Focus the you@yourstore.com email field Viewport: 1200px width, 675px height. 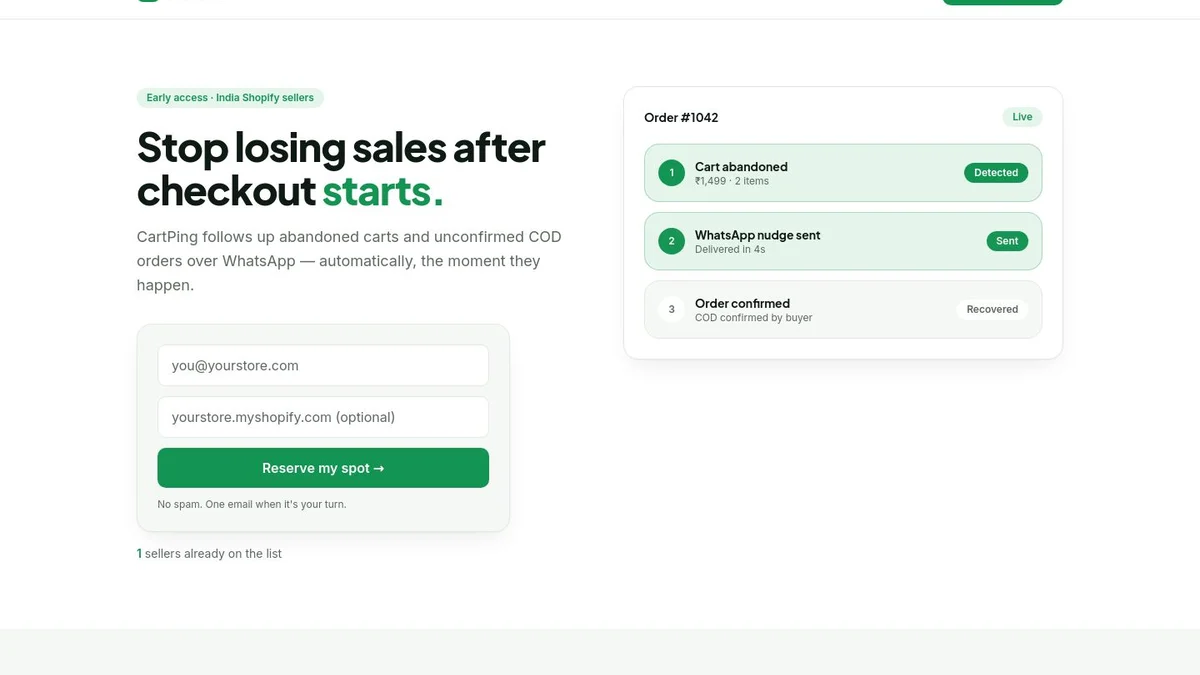click(323, 365)
